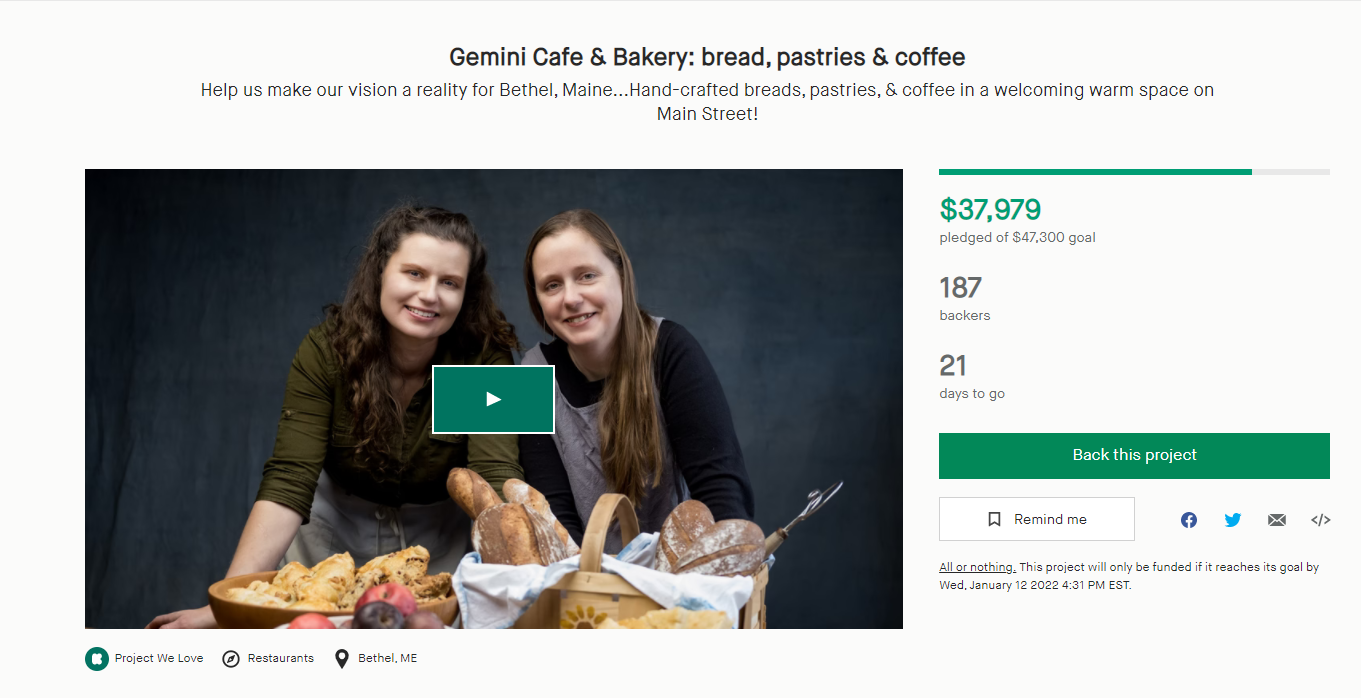
Task: Open the embed code icon
Action: (1320, 520)
